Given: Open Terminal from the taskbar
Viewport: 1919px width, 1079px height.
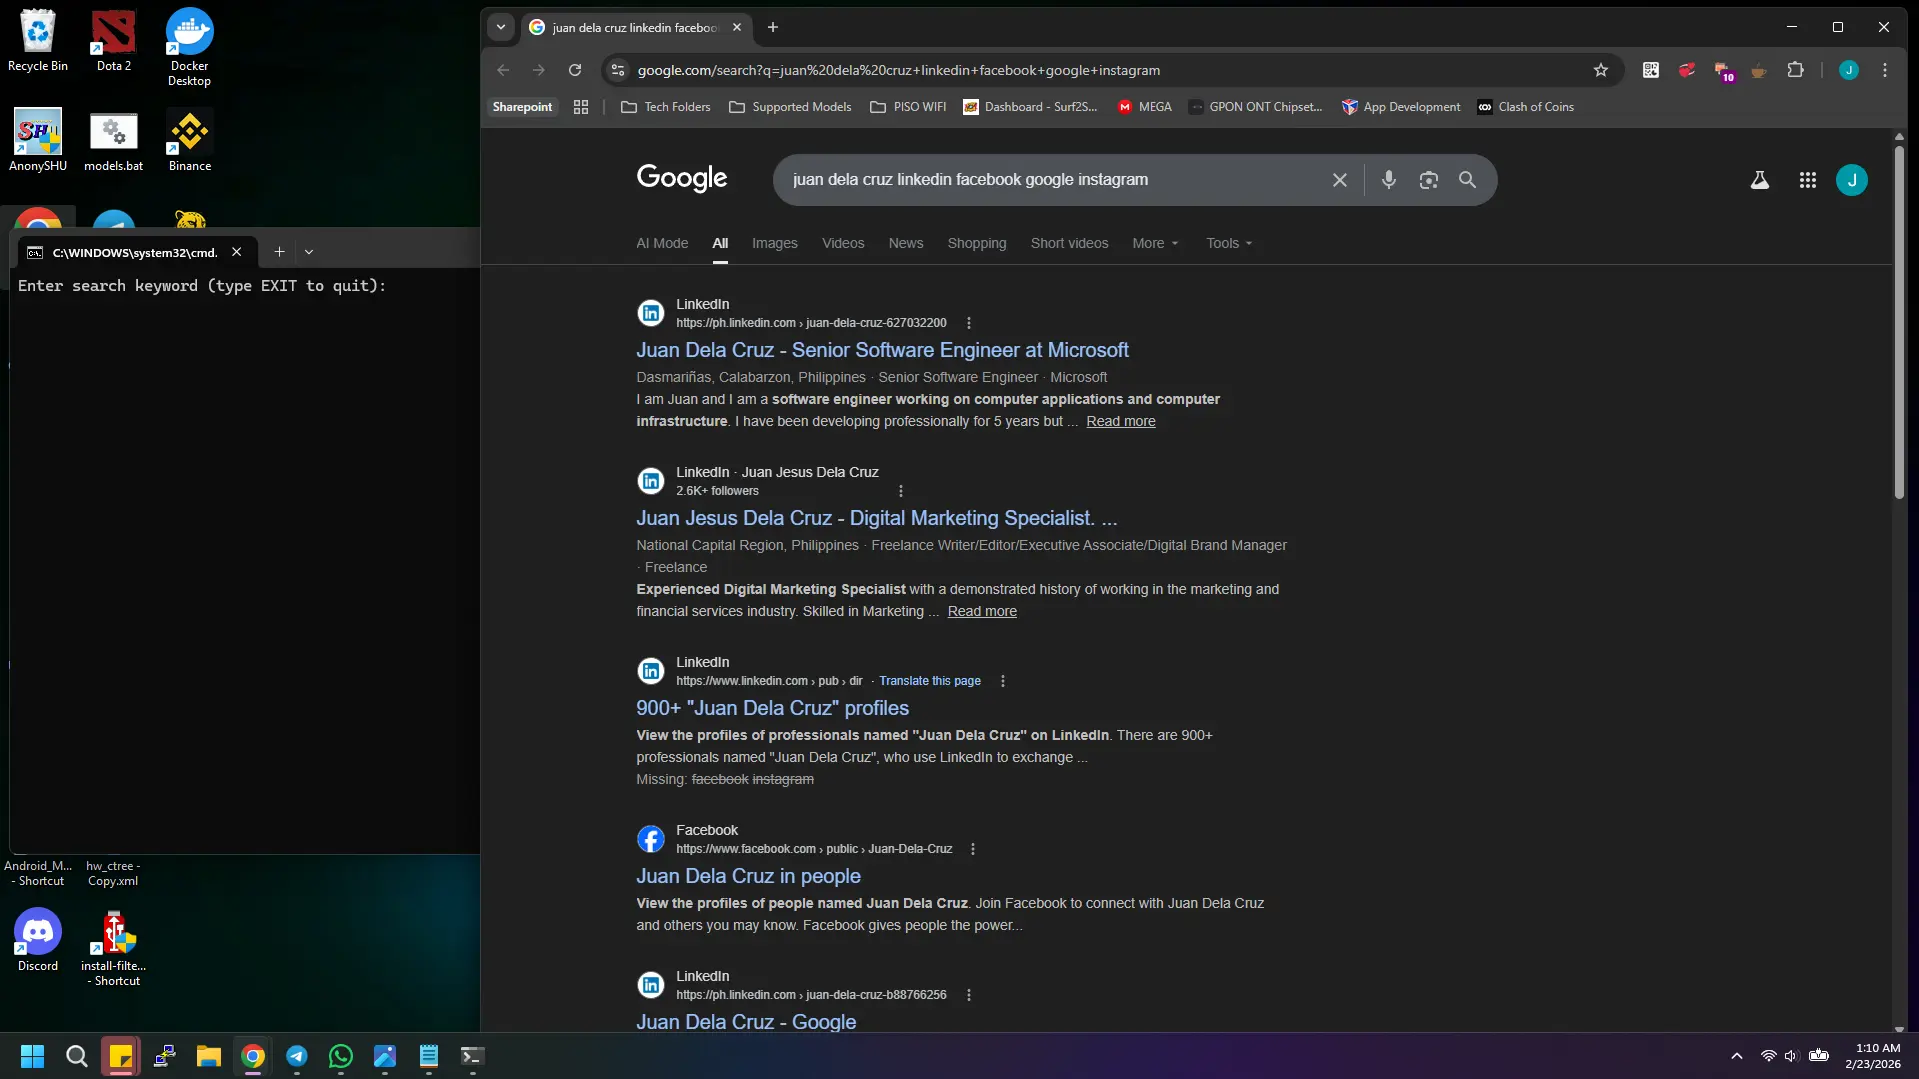Looking at the screenshot, I should 473,1056.
